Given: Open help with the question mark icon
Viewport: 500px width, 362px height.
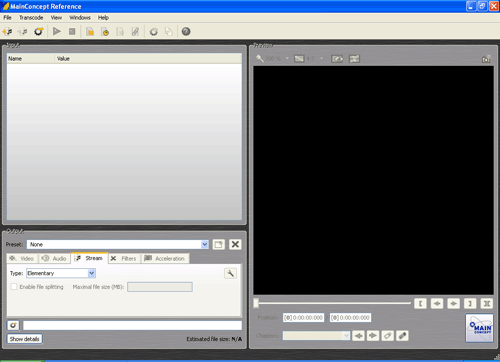Looking at the screenshot, I should [186, 32].
